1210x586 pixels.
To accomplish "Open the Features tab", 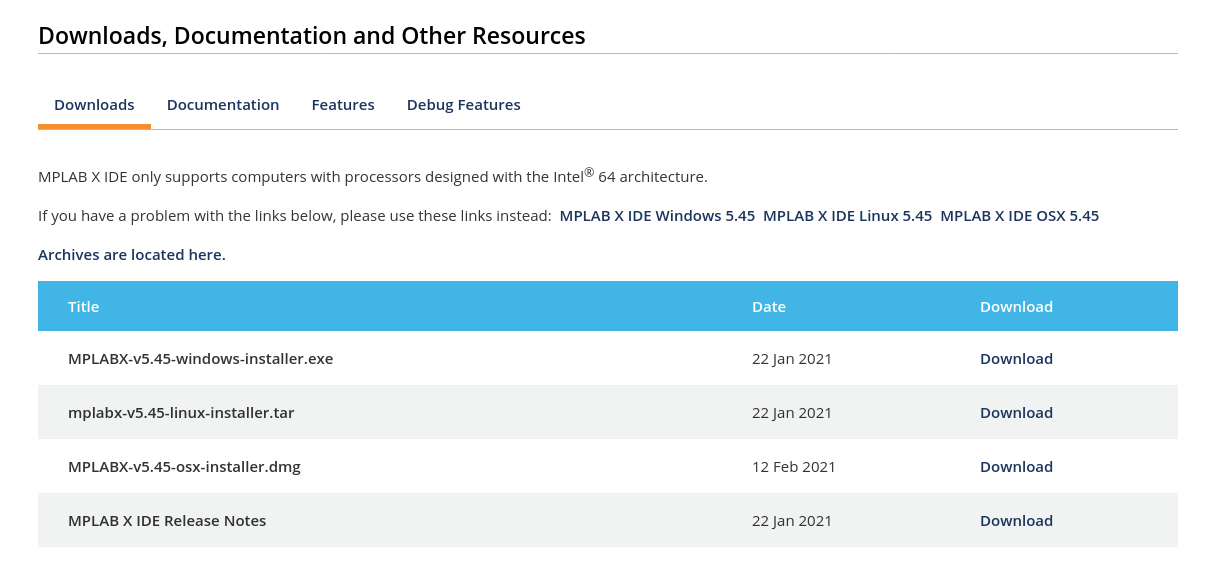I will tap(343, 104).
